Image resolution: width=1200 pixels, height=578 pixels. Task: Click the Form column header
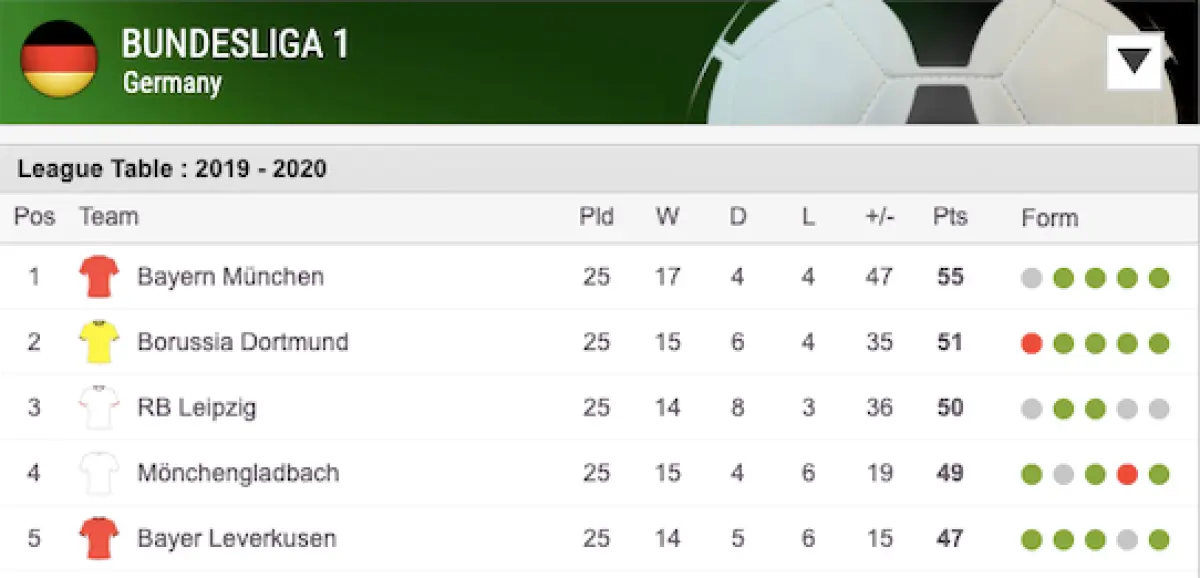click(x=1050, y=217)
